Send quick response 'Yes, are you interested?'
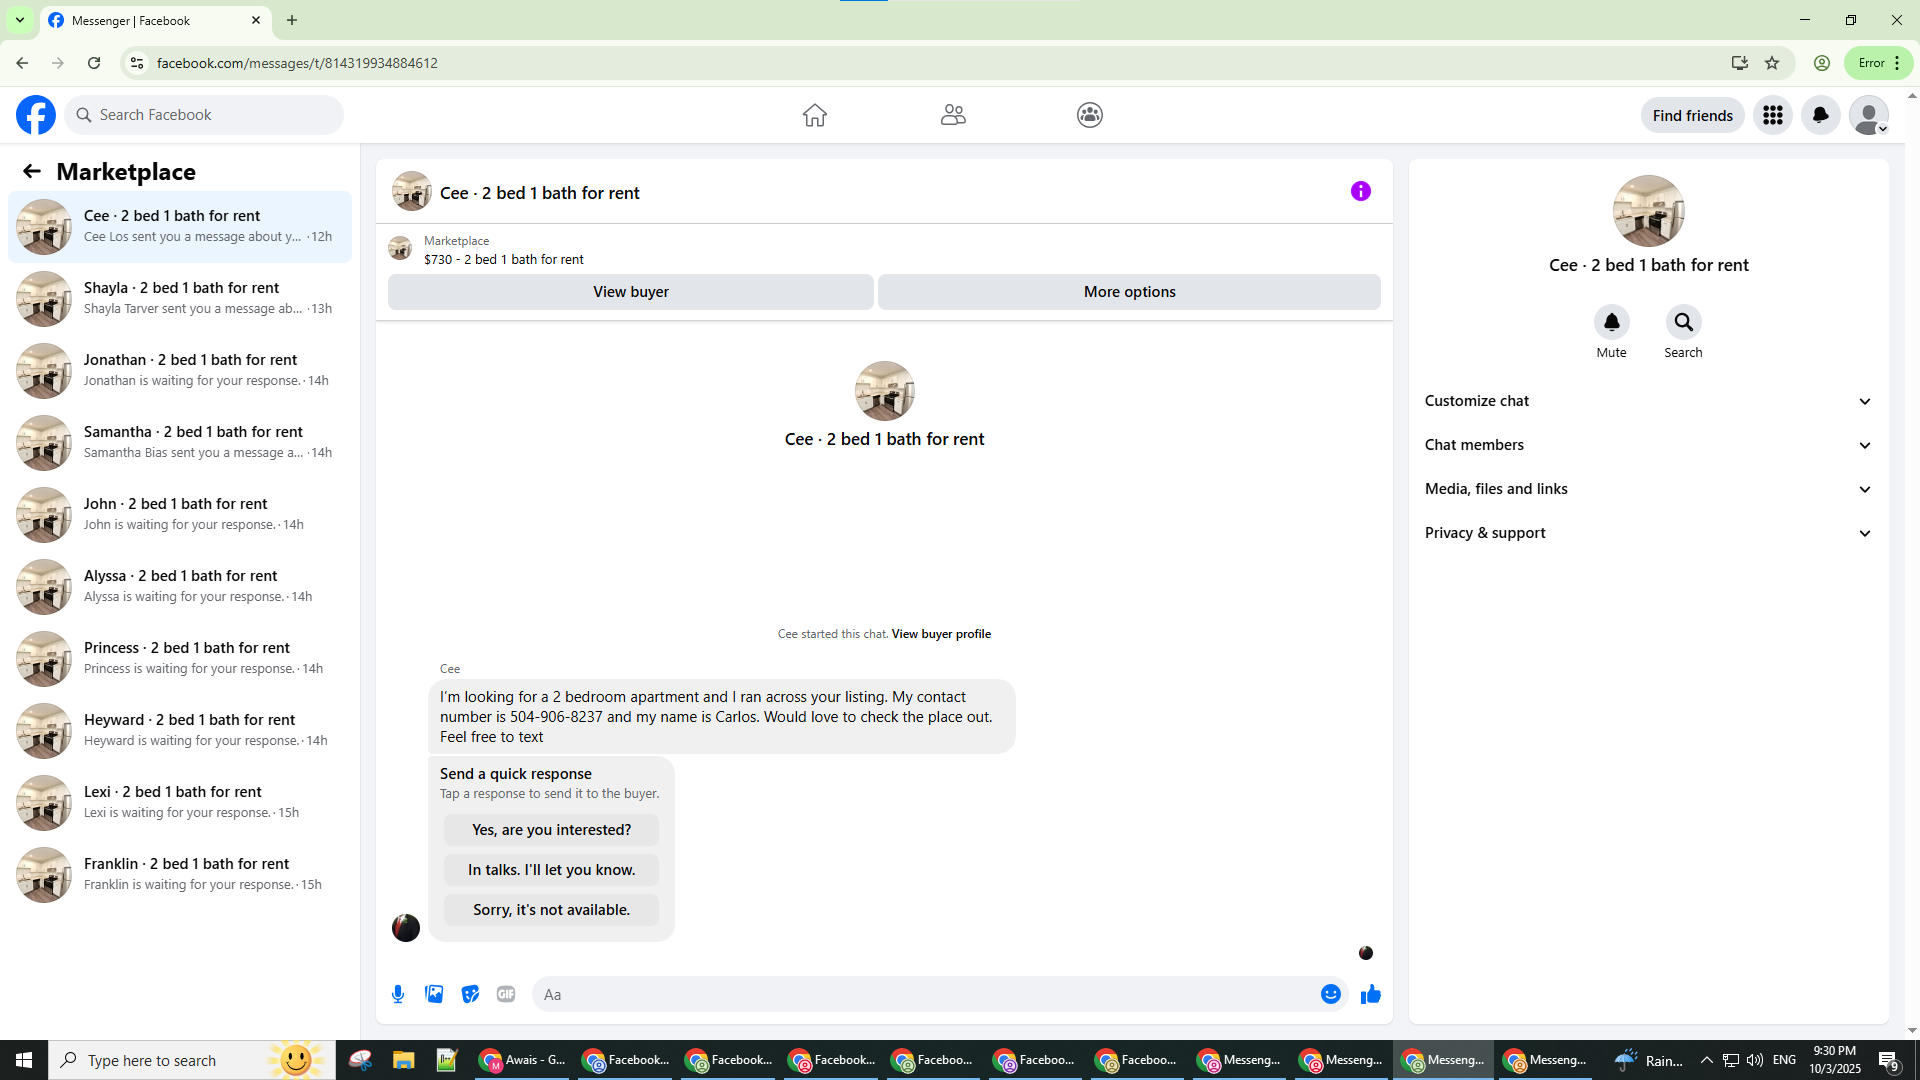 click(x=551, y=830)
